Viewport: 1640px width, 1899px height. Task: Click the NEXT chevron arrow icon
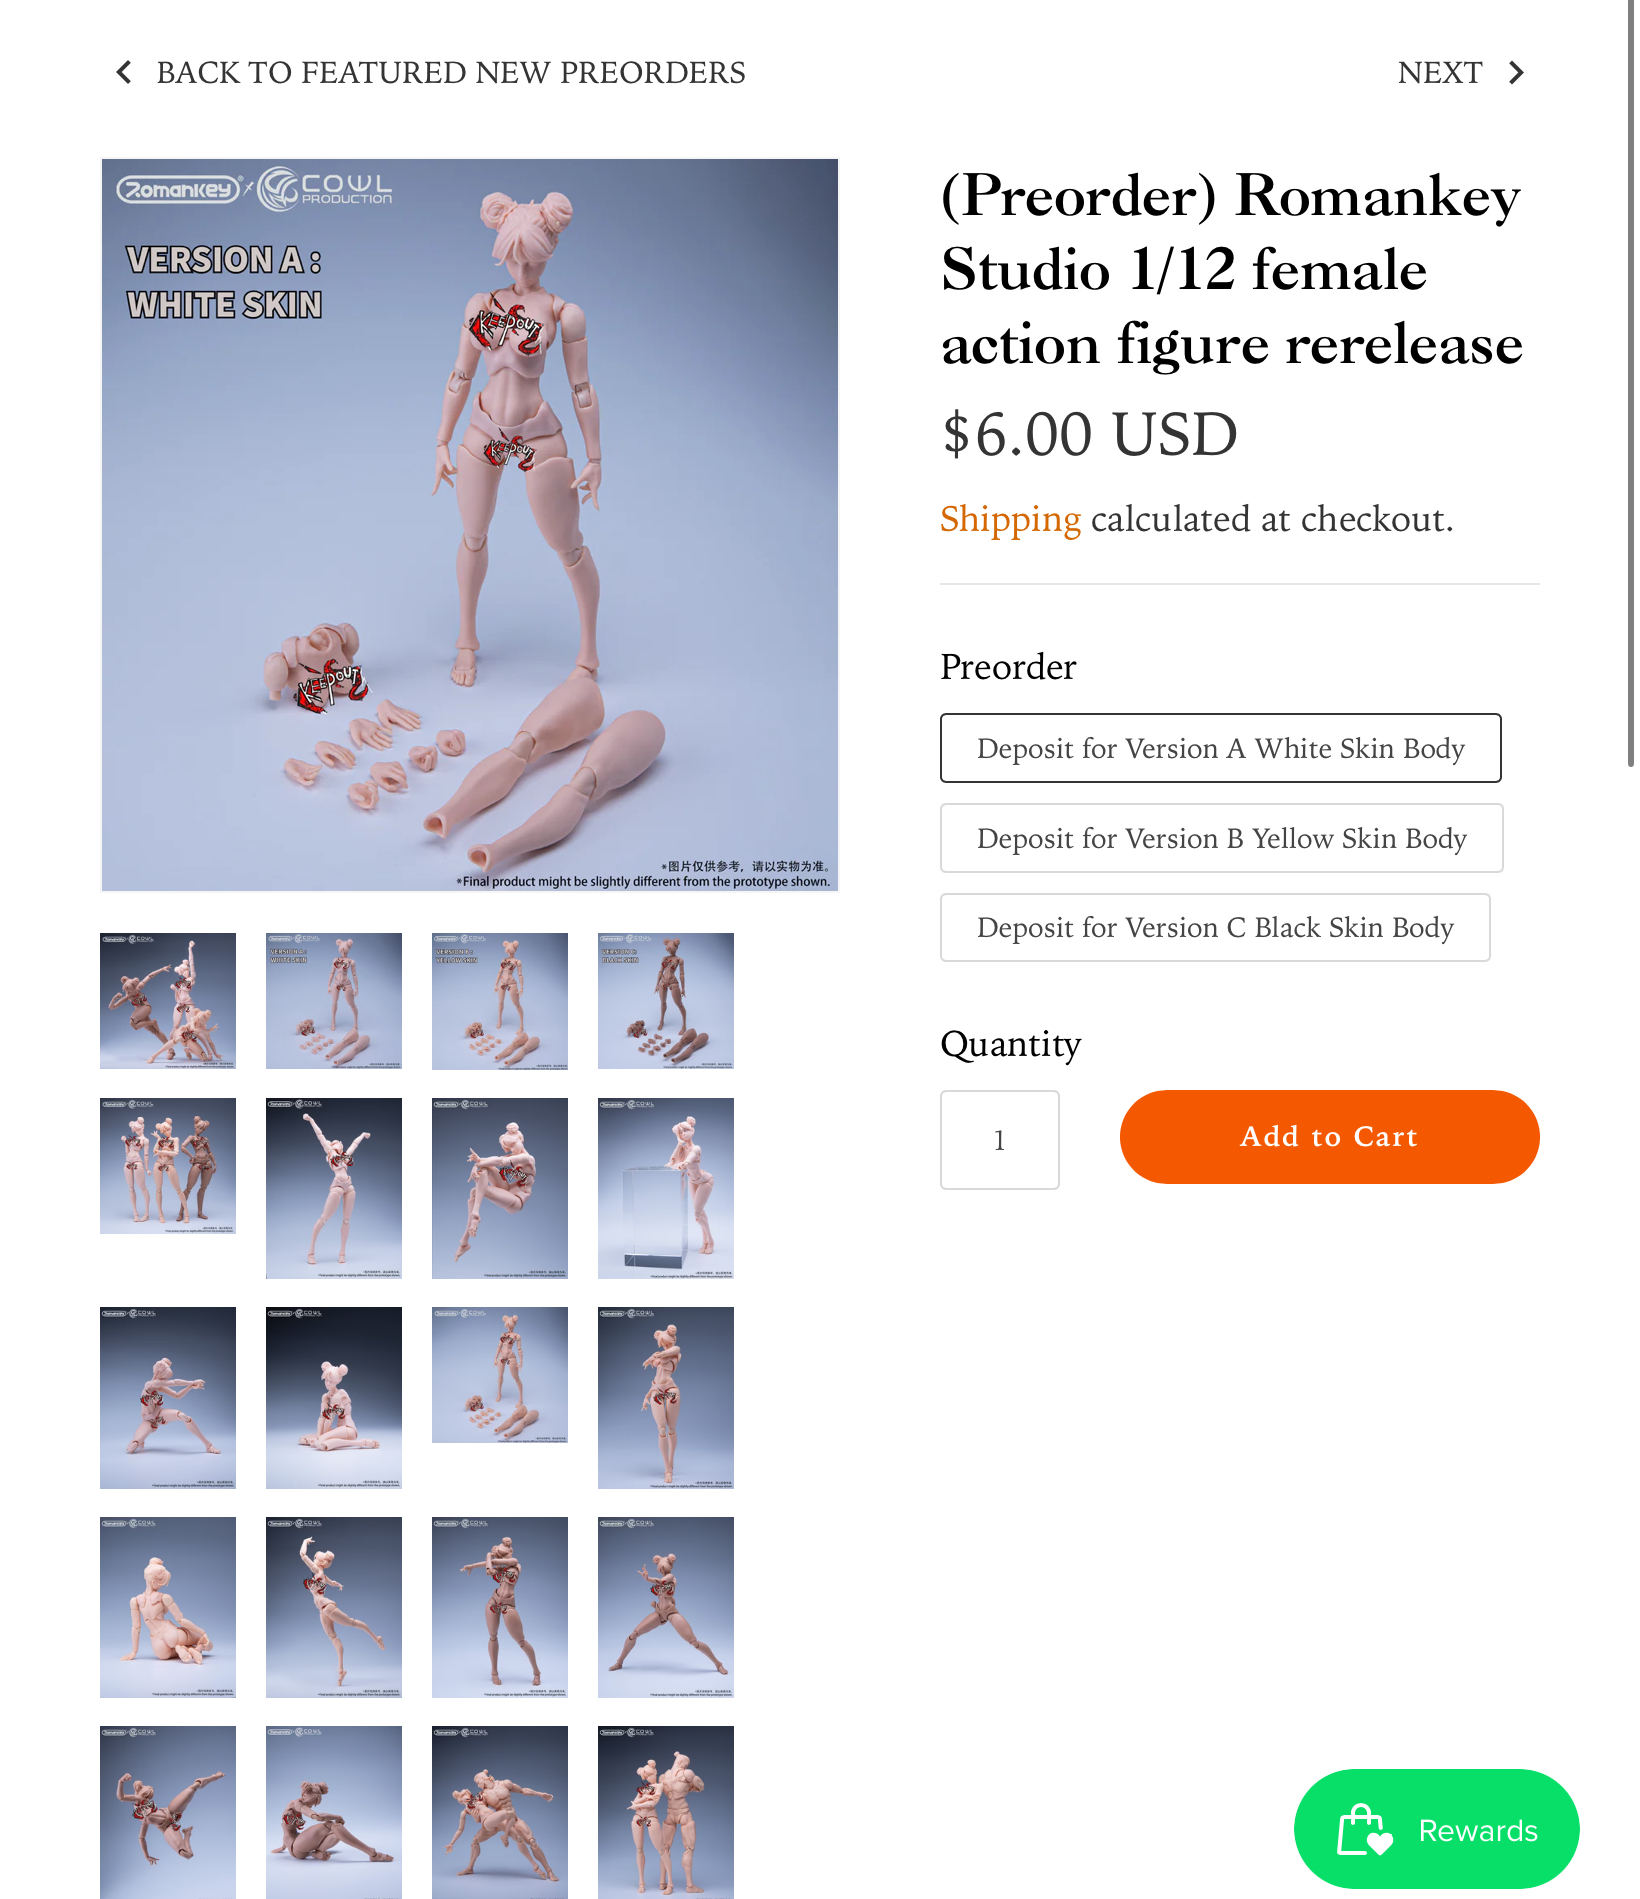coord(1517,72)
